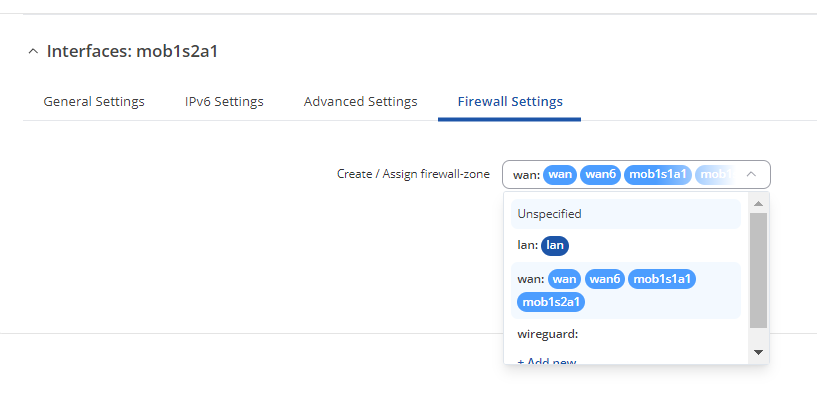Click the mob1s2a1 badge in the list
This screenshot has height=413, width=817.
pyautogui.click(x=552, y=301)
